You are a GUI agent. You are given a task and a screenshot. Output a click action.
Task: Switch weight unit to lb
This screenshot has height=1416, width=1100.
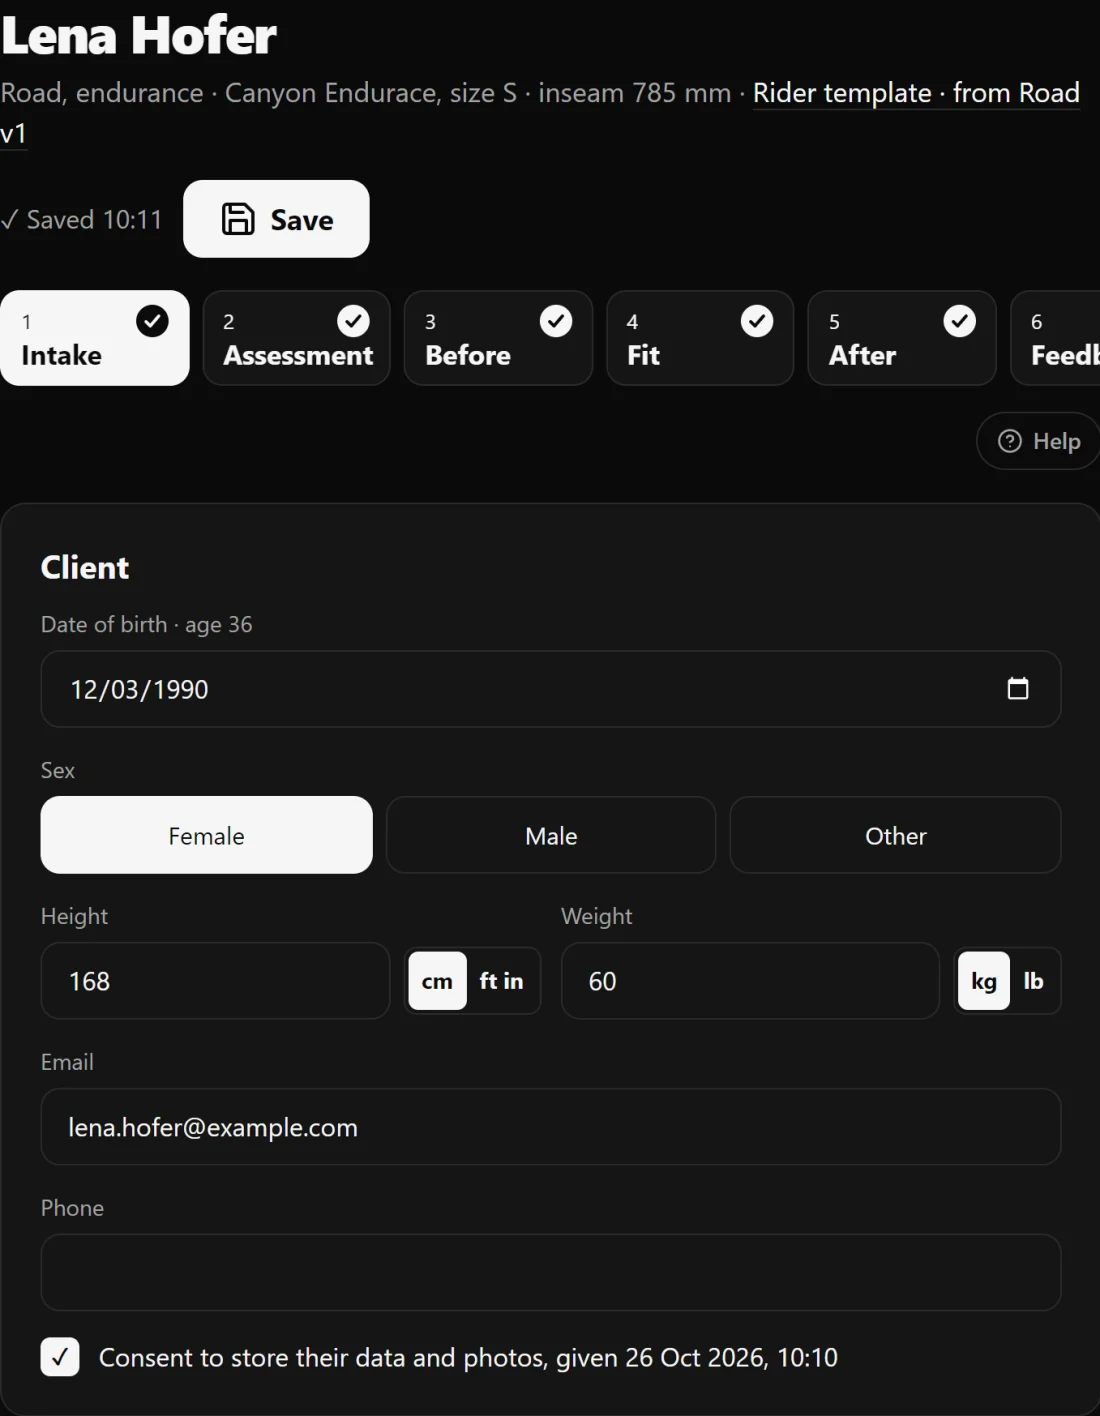tap(1034, 981)
